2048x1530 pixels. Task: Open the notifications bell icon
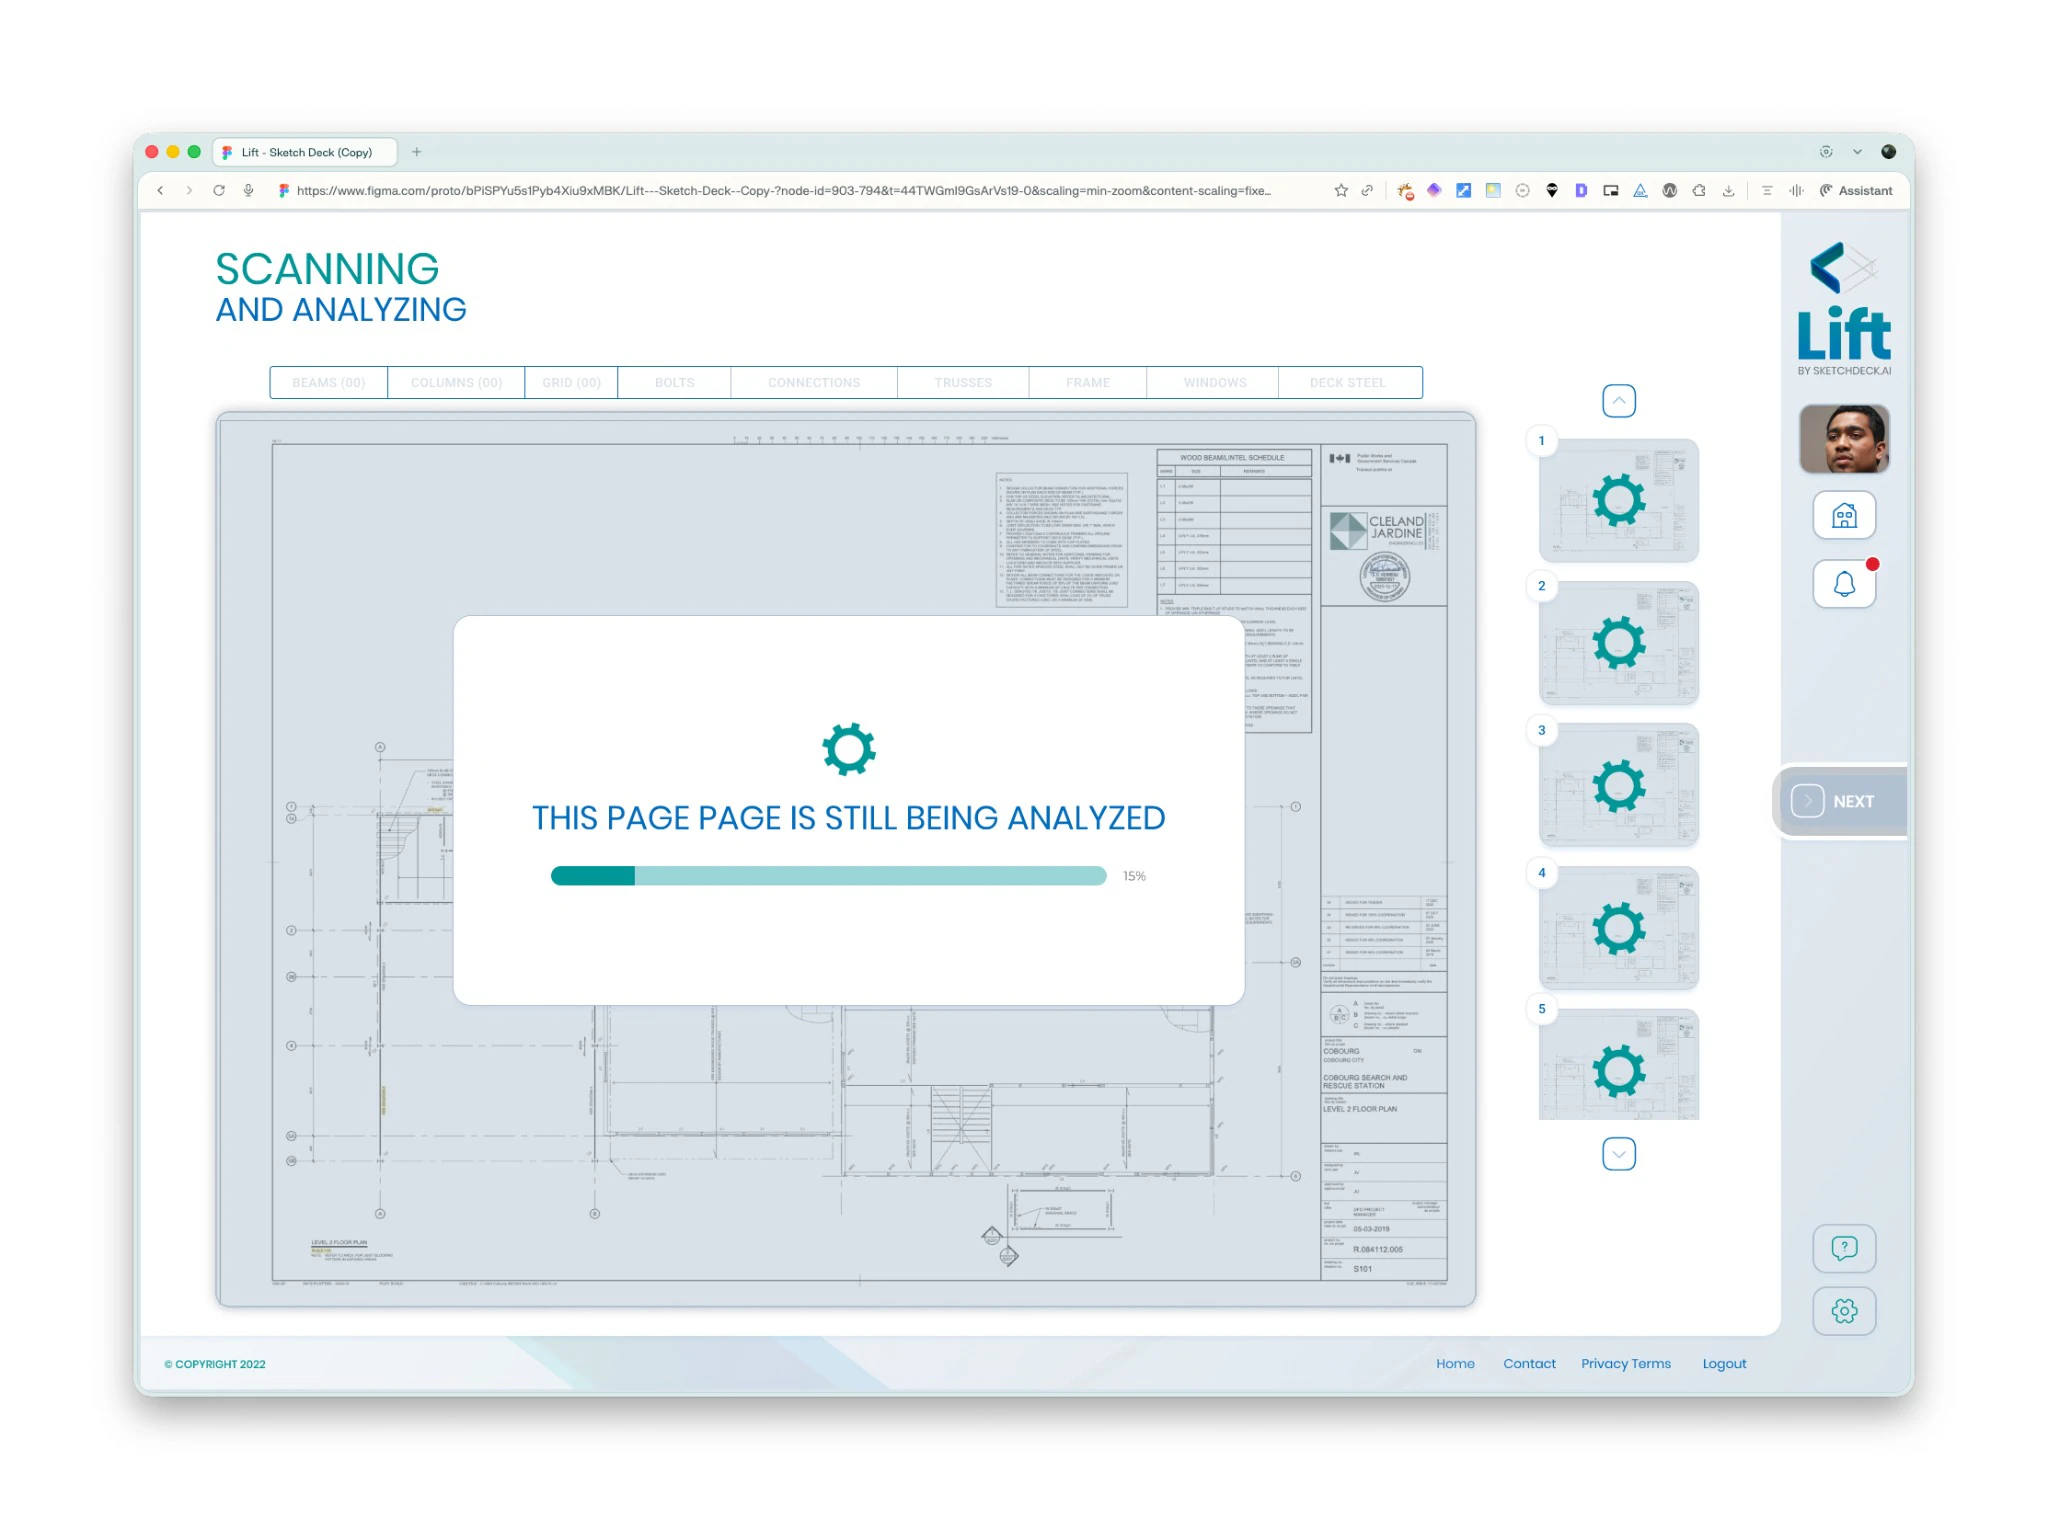click(1844, 584)
